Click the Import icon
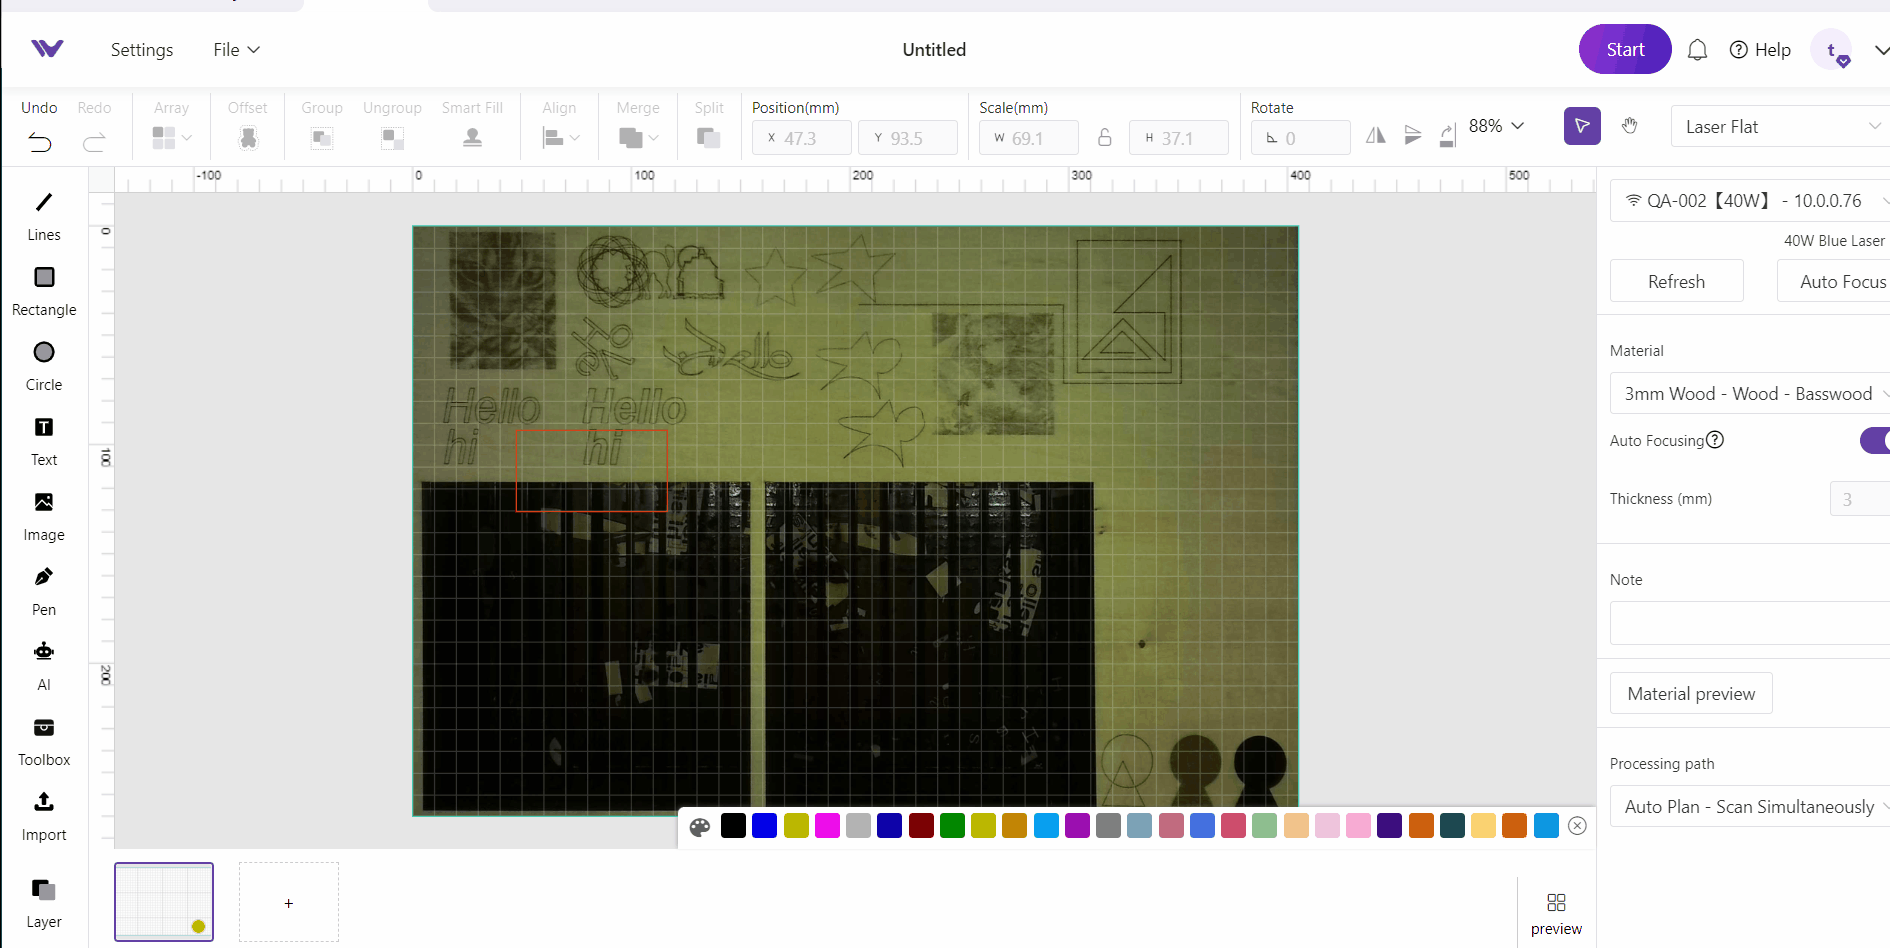Image resolution: width=1890 pixels, height=948 pixels. (x=44, y=802)
